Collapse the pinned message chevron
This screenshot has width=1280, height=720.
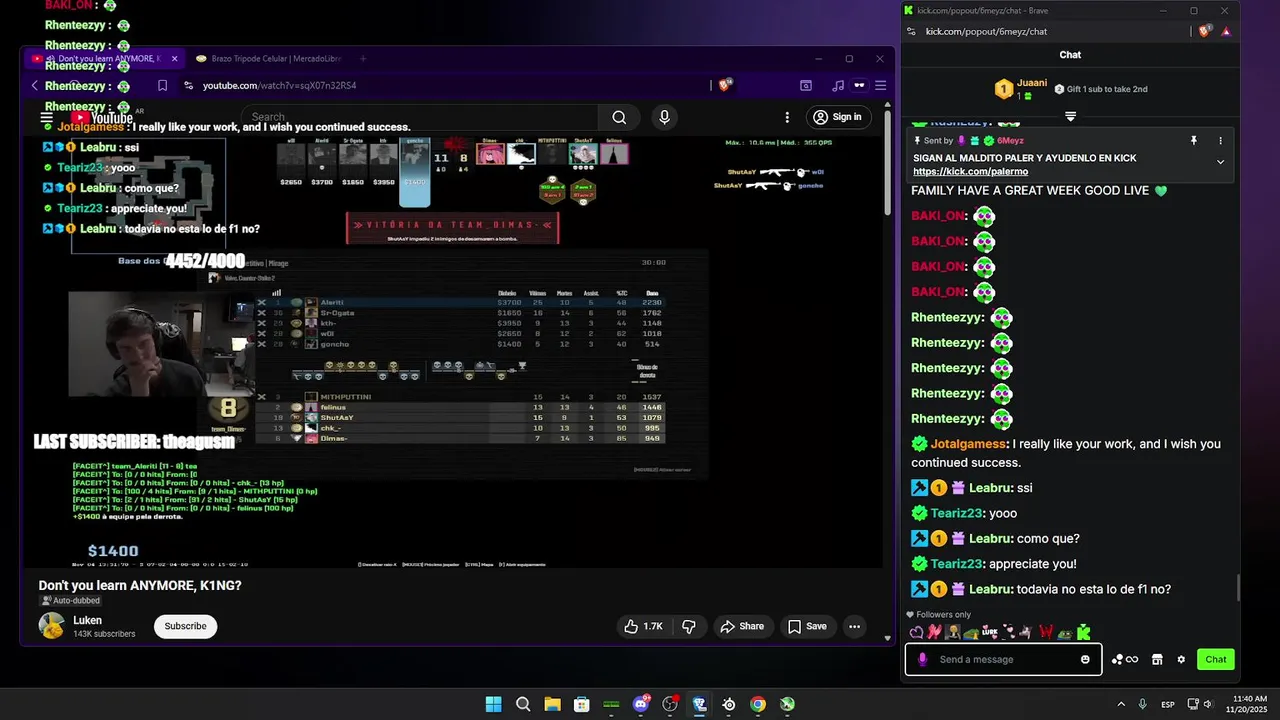1220,162
